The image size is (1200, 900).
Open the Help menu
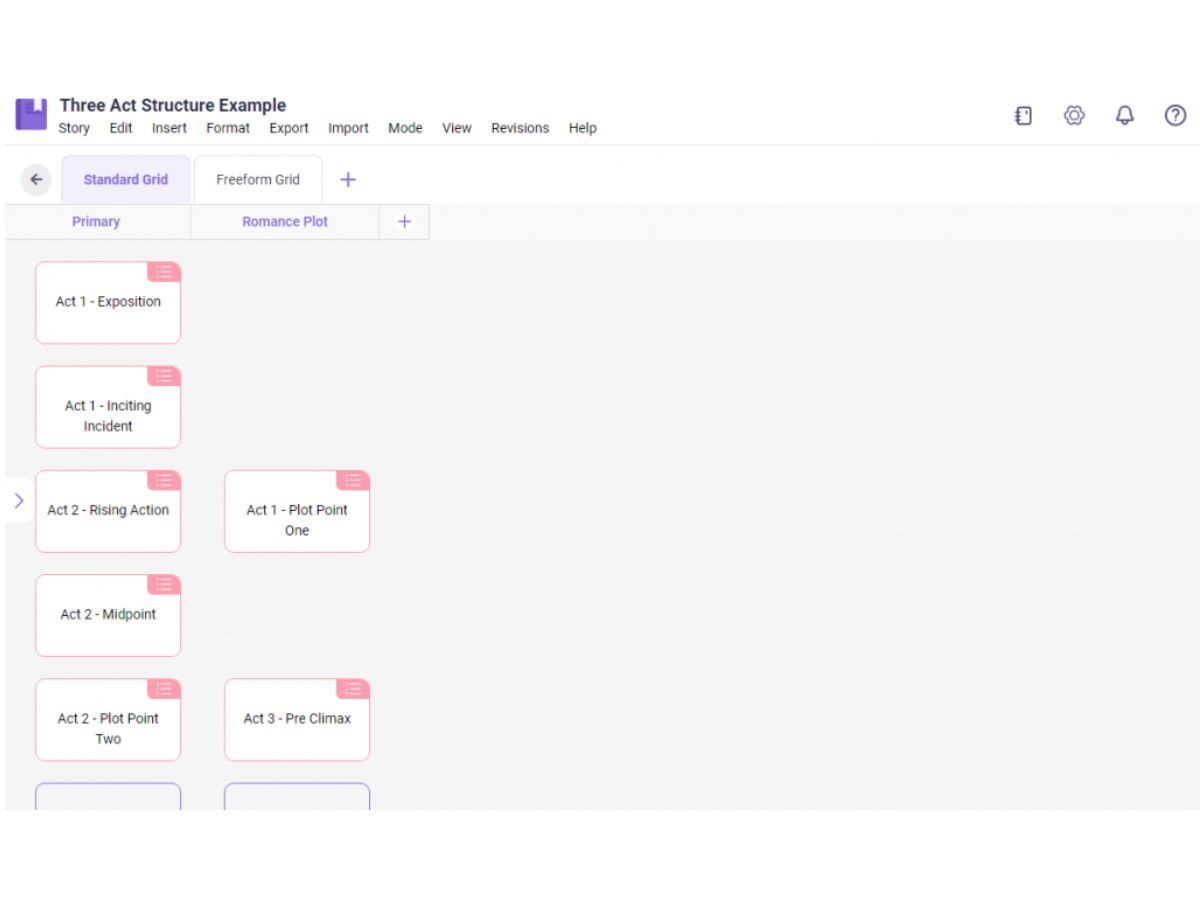(x=583, y=128)
